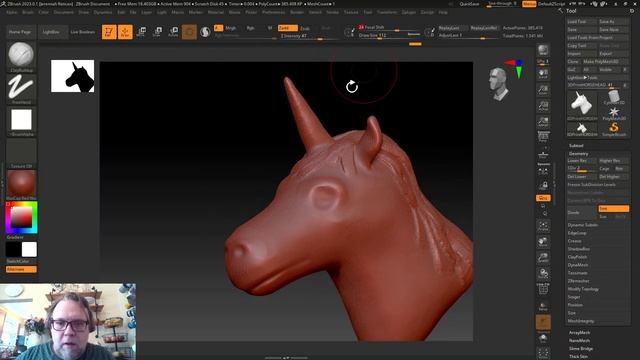Open the Brush menu
This screenshot has width=640, height=360.
[x=28, y=12]
